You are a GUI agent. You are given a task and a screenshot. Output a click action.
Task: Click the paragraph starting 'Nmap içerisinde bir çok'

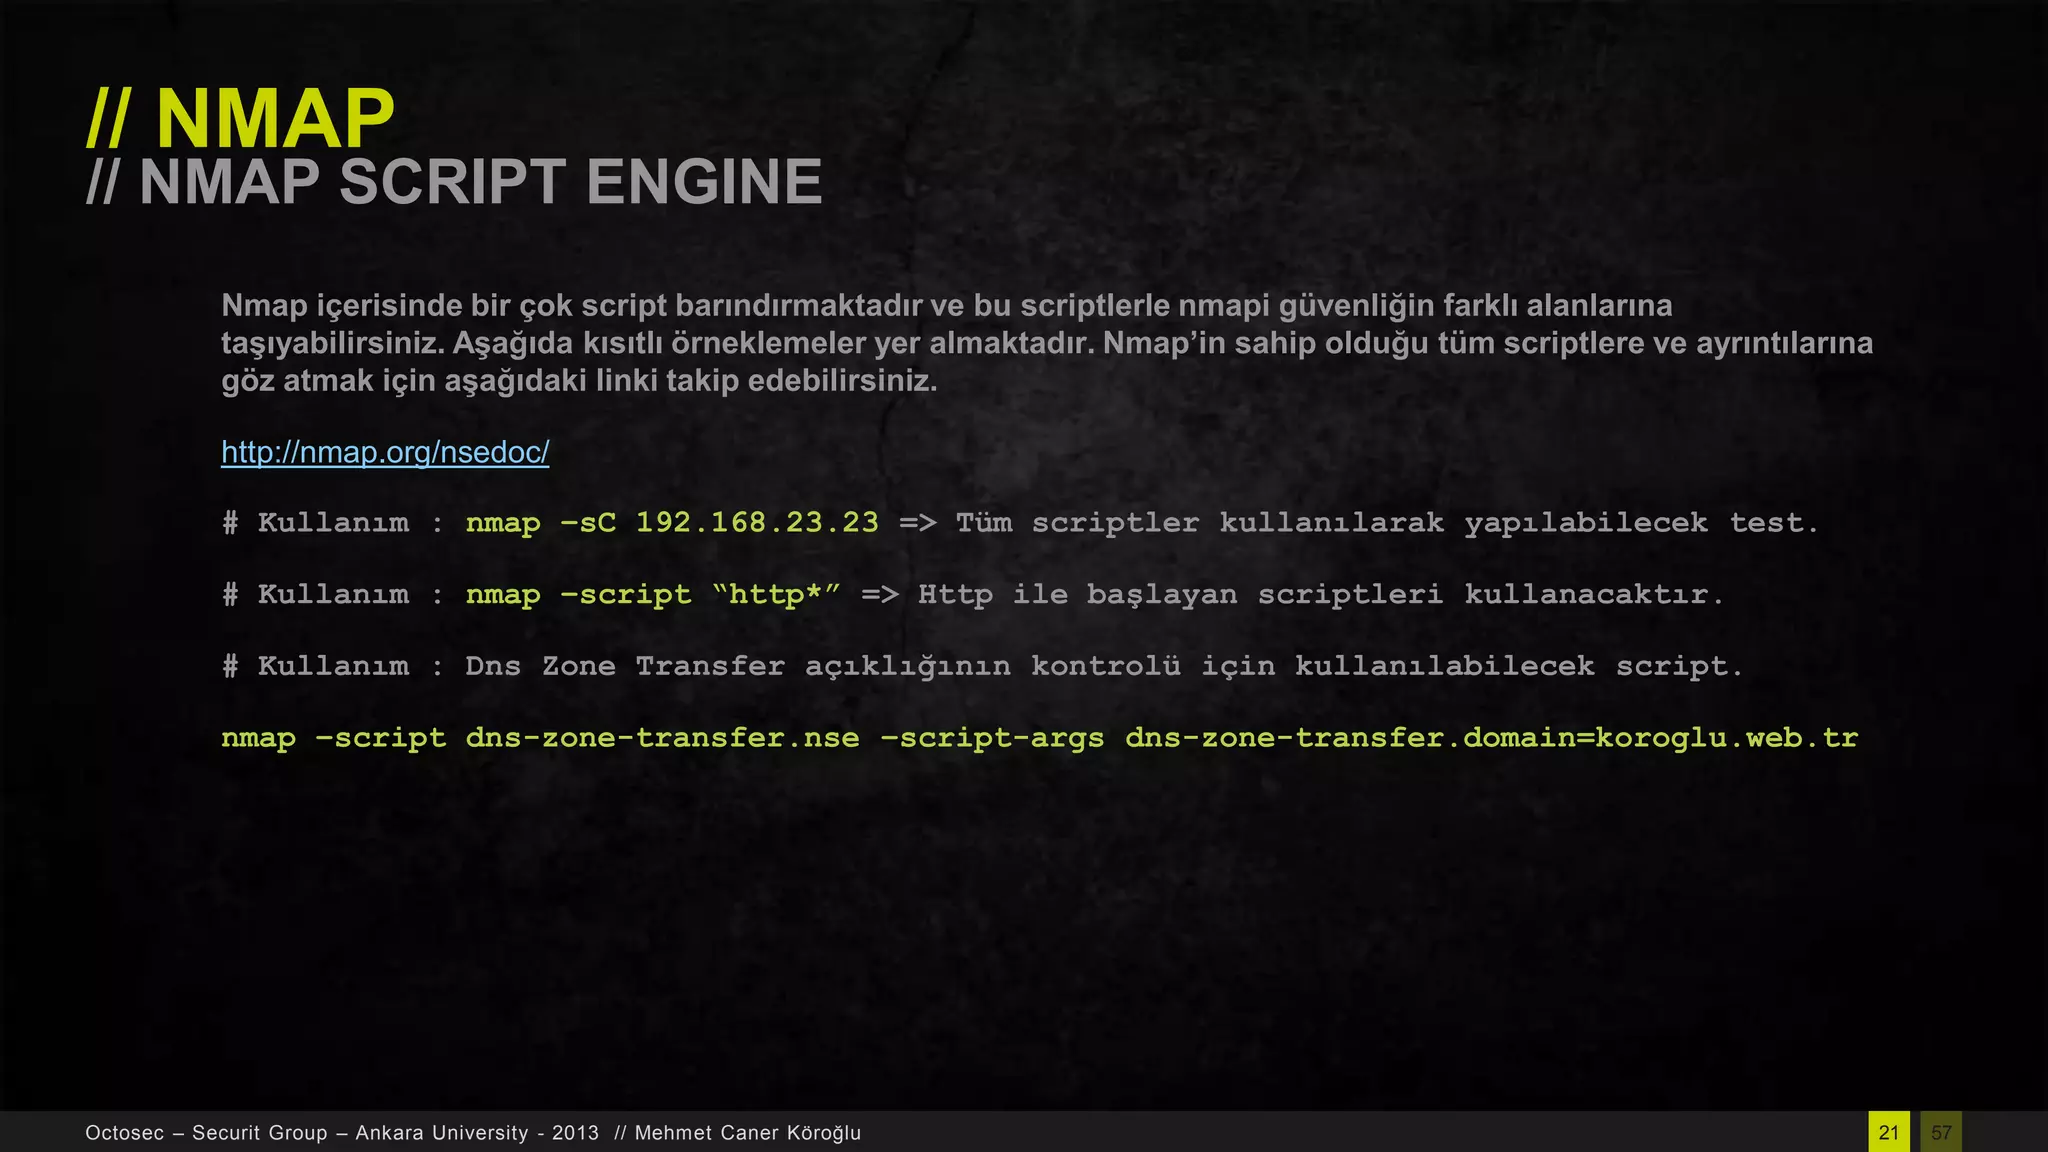pyautogui.click(x=1047, y=343)
